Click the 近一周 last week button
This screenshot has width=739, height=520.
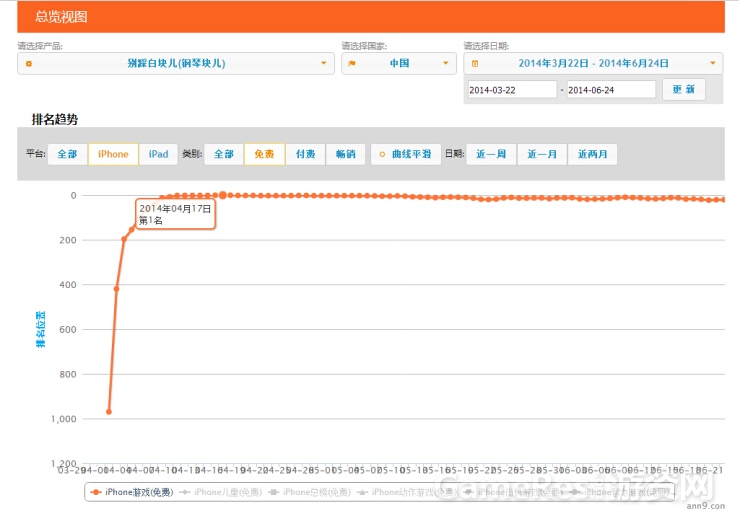click(491, 154)
